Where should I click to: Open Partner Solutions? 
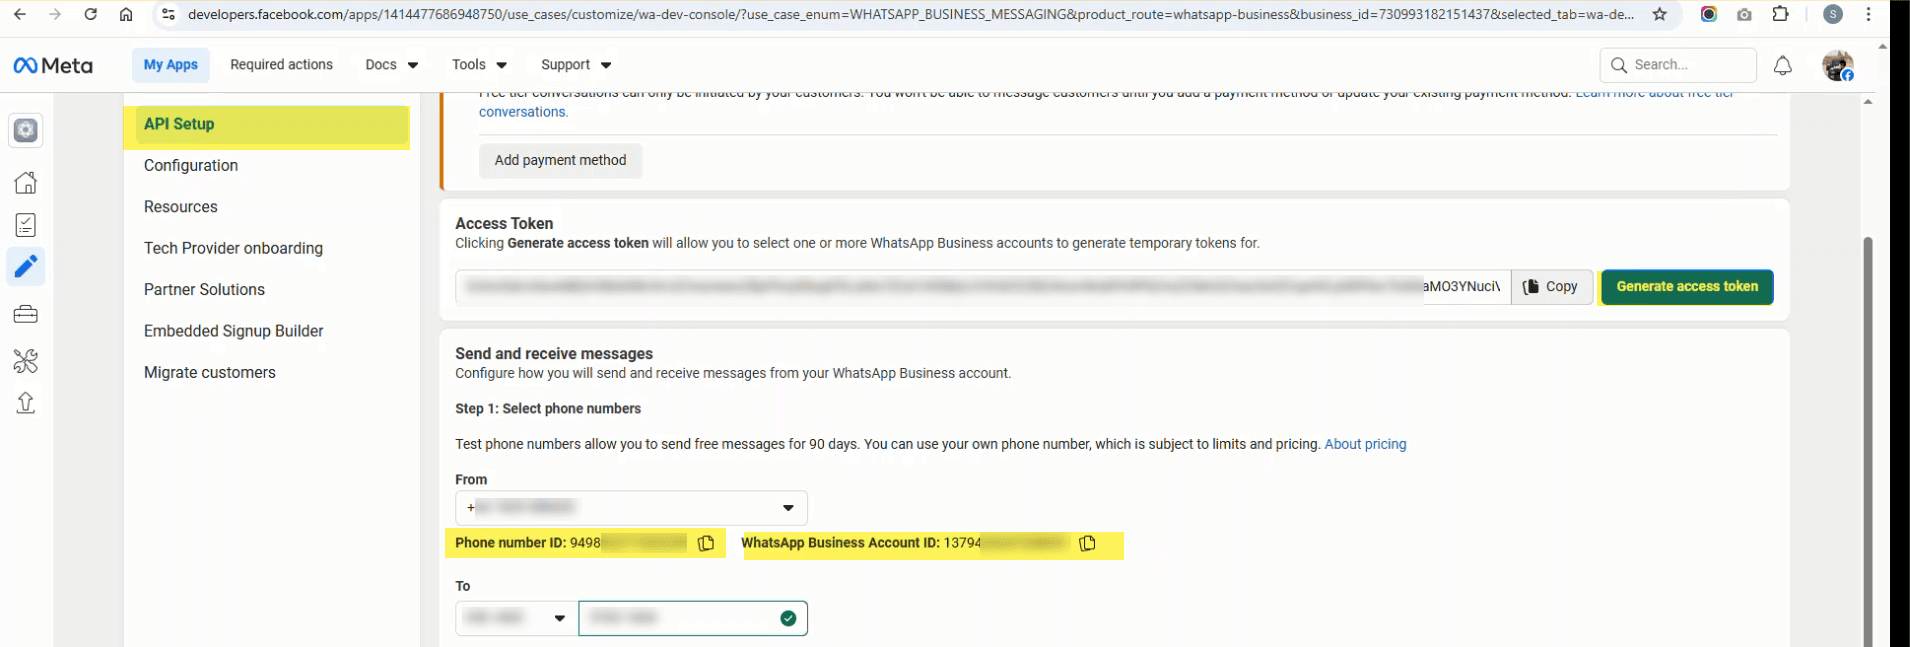[204, 290]
